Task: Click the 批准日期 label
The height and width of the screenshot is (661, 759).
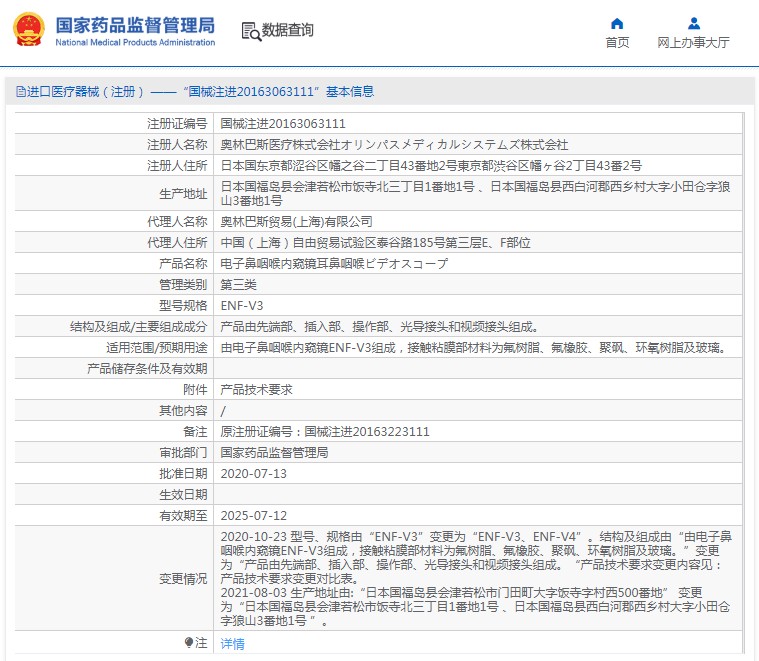Action: point(183,474)
